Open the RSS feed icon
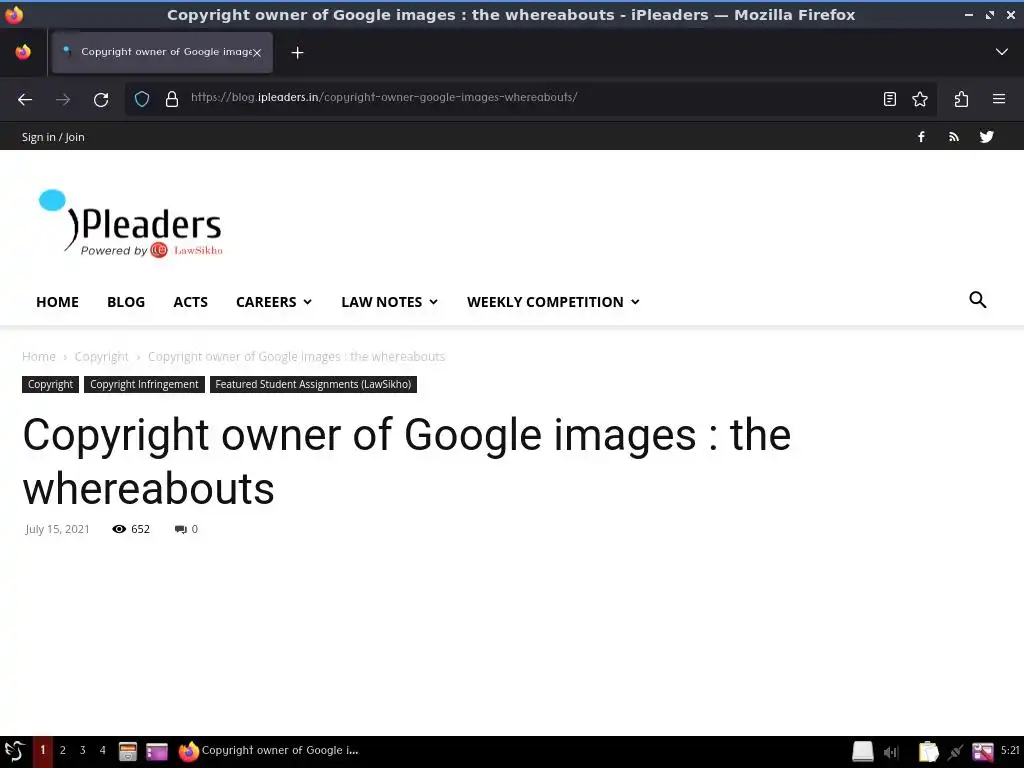The height and width of the screenshot is (768, 1024). point(953,136)
